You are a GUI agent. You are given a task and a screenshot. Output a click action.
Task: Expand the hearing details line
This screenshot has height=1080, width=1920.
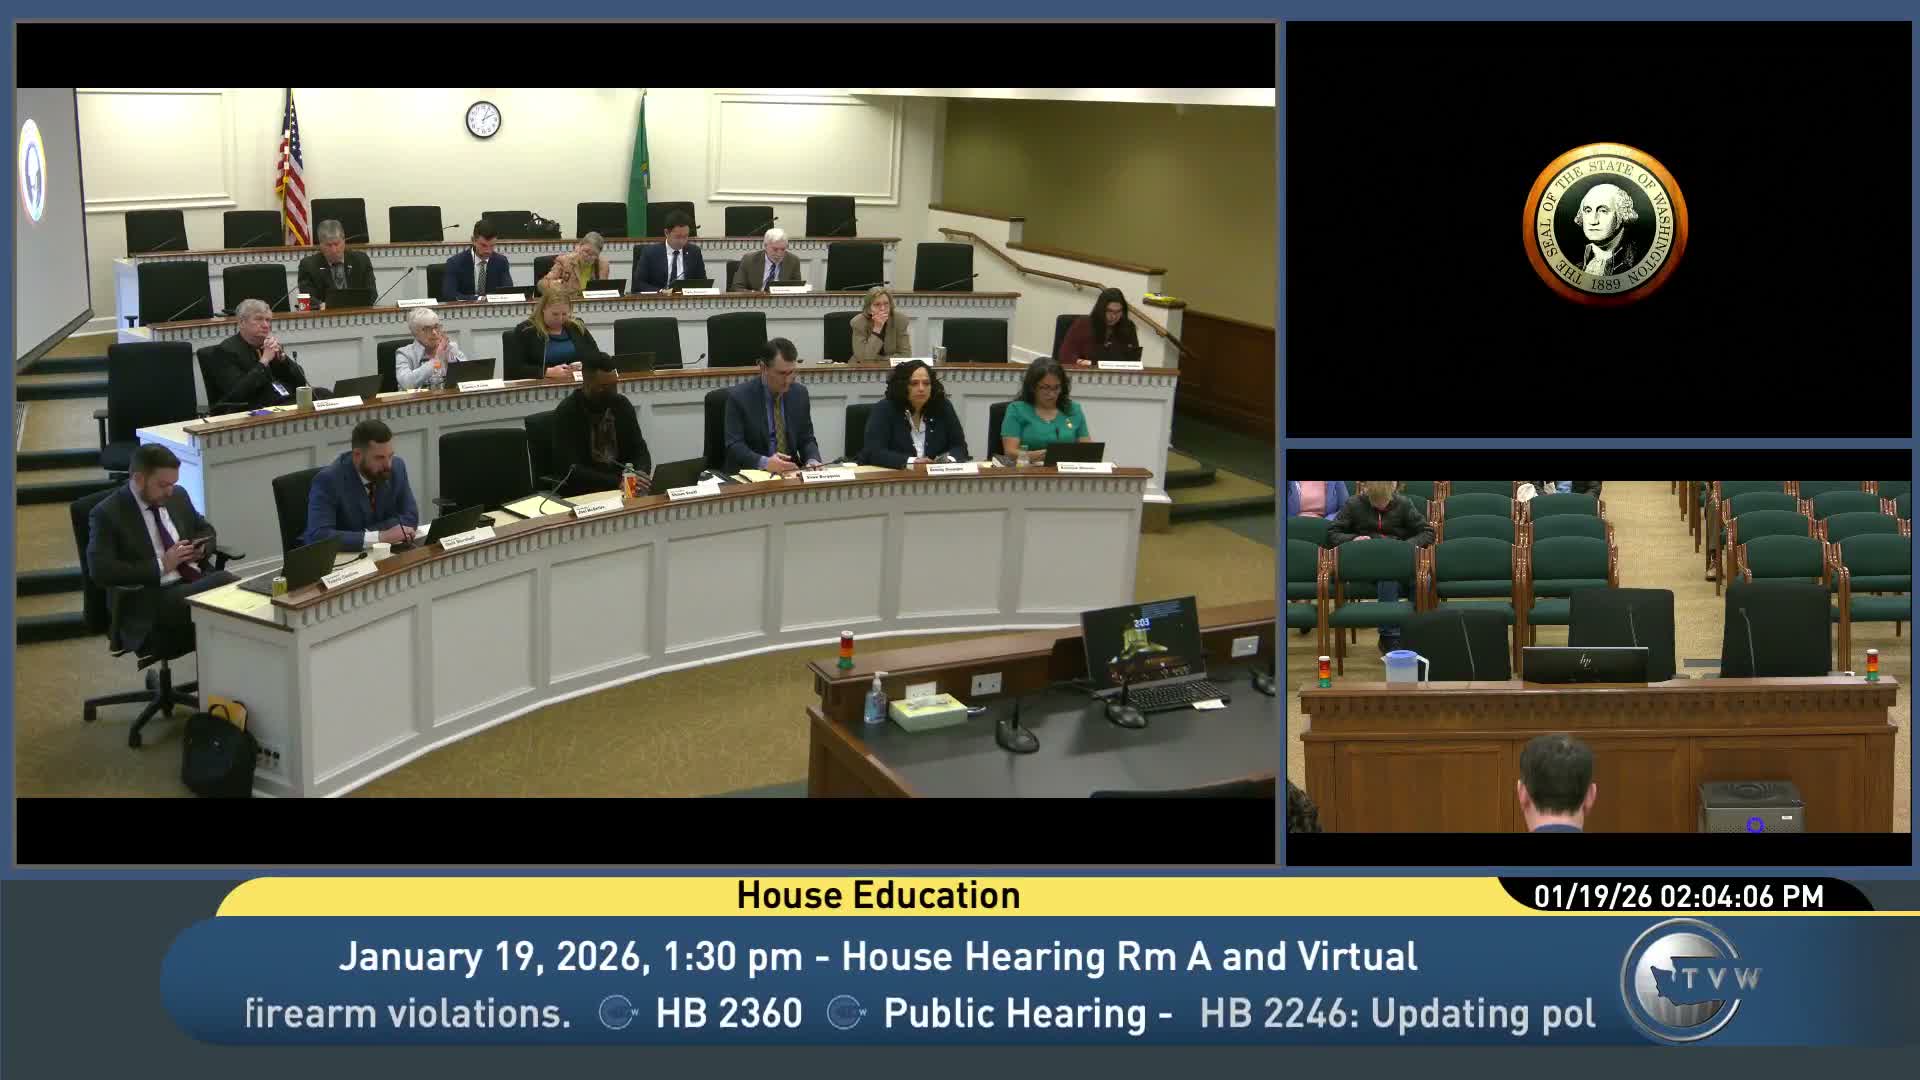[878, 957]
